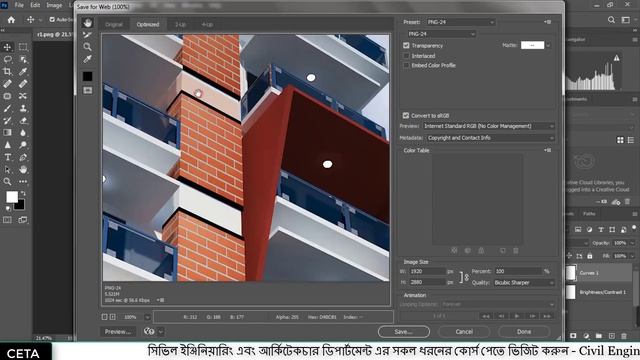This screenshot has height=360, width=640.
Task: Open the Color Table panel menu
Action: [548, 150]
